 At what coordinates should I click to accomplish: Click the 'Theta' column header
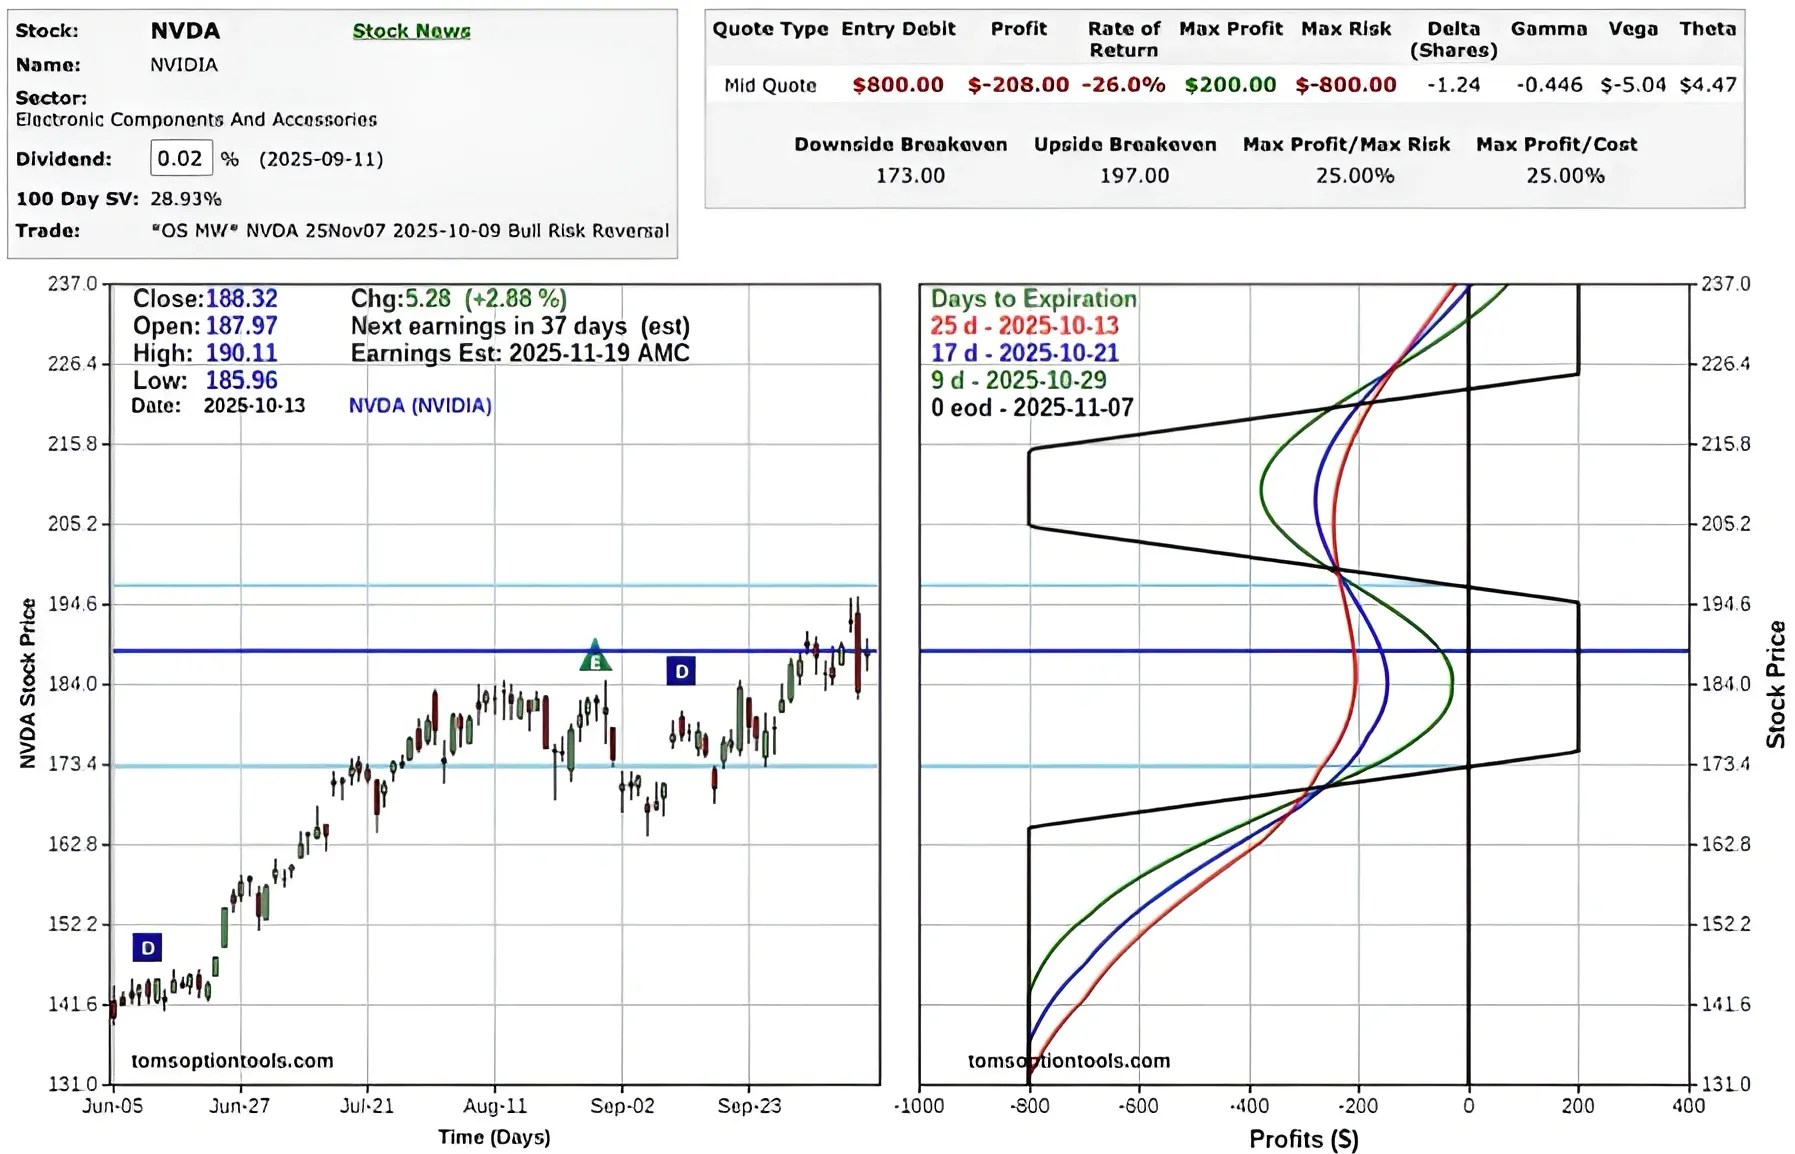click(x=1708, y=29)
